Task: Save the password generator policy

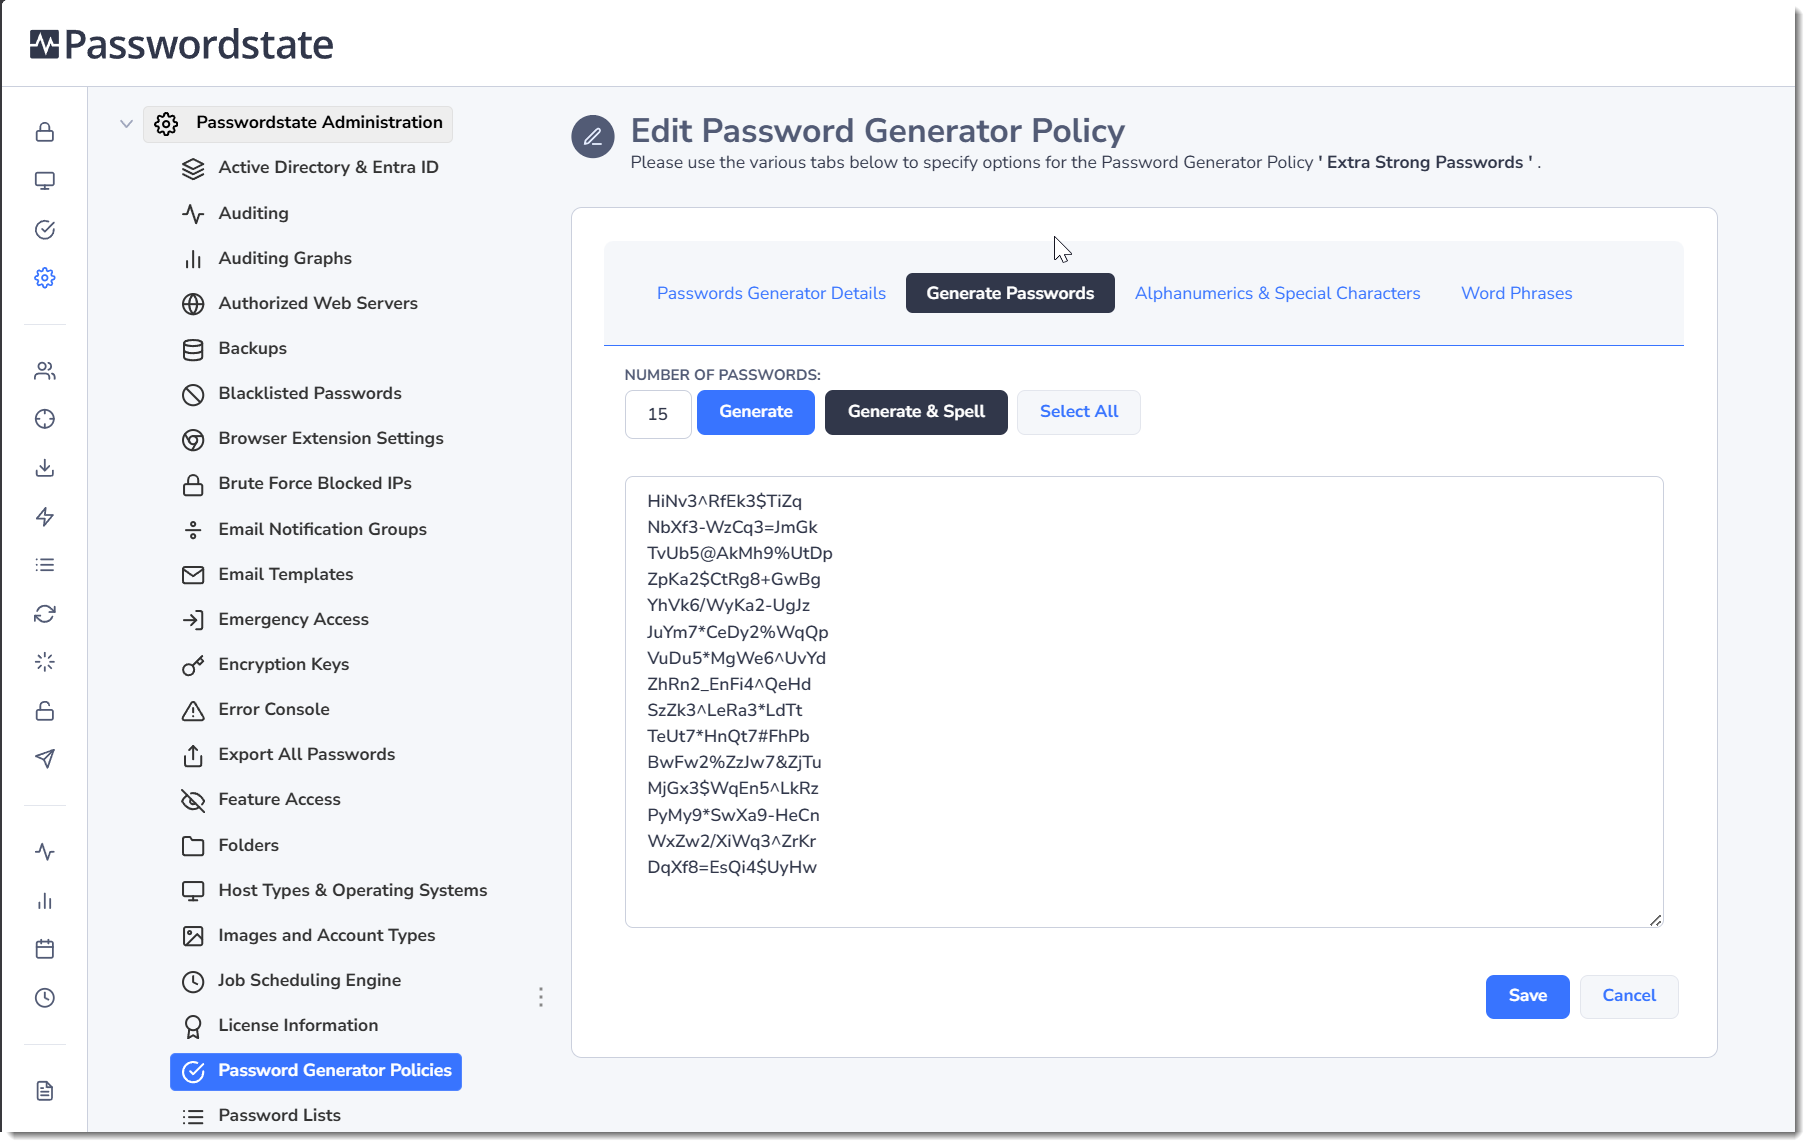Action: click(1527, 996)
